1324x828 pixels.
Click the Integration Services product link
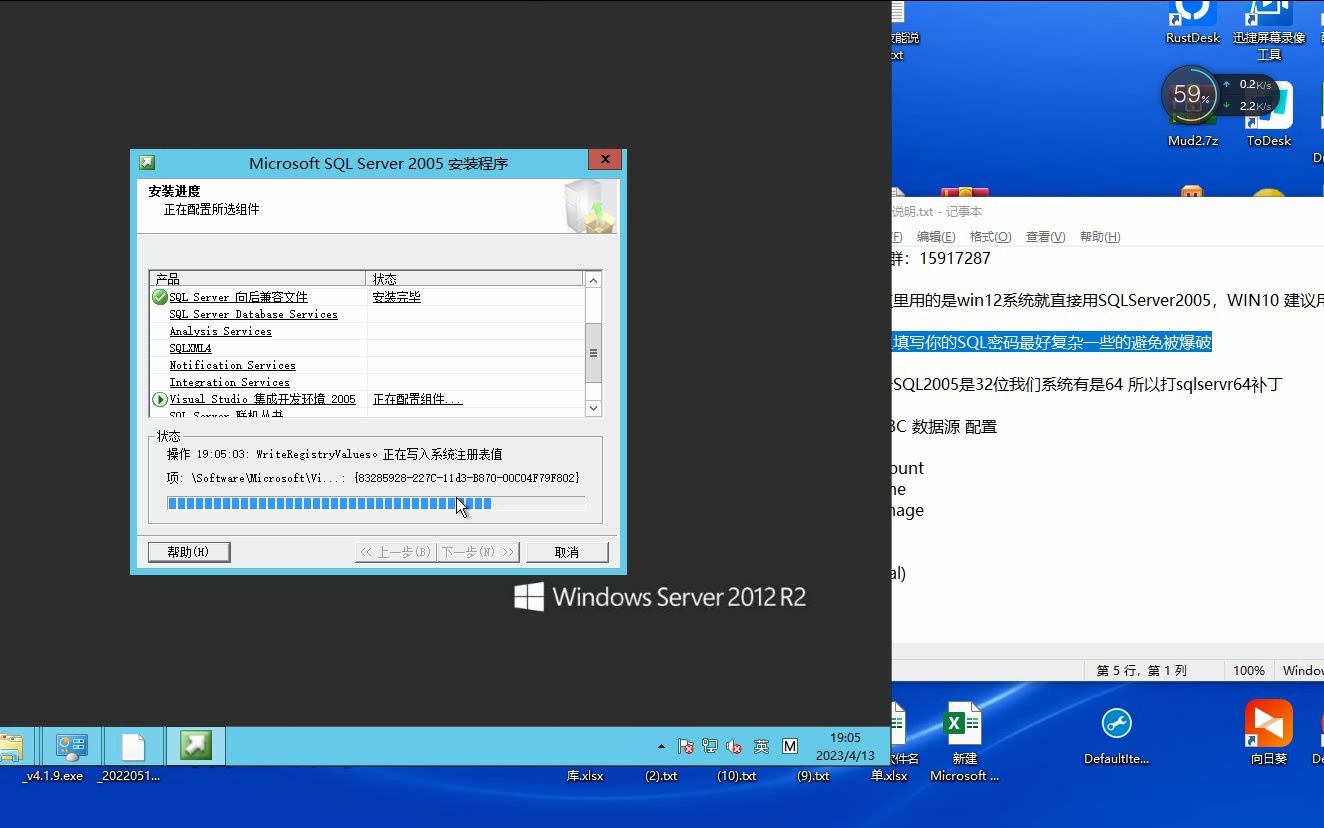point(229,382)
